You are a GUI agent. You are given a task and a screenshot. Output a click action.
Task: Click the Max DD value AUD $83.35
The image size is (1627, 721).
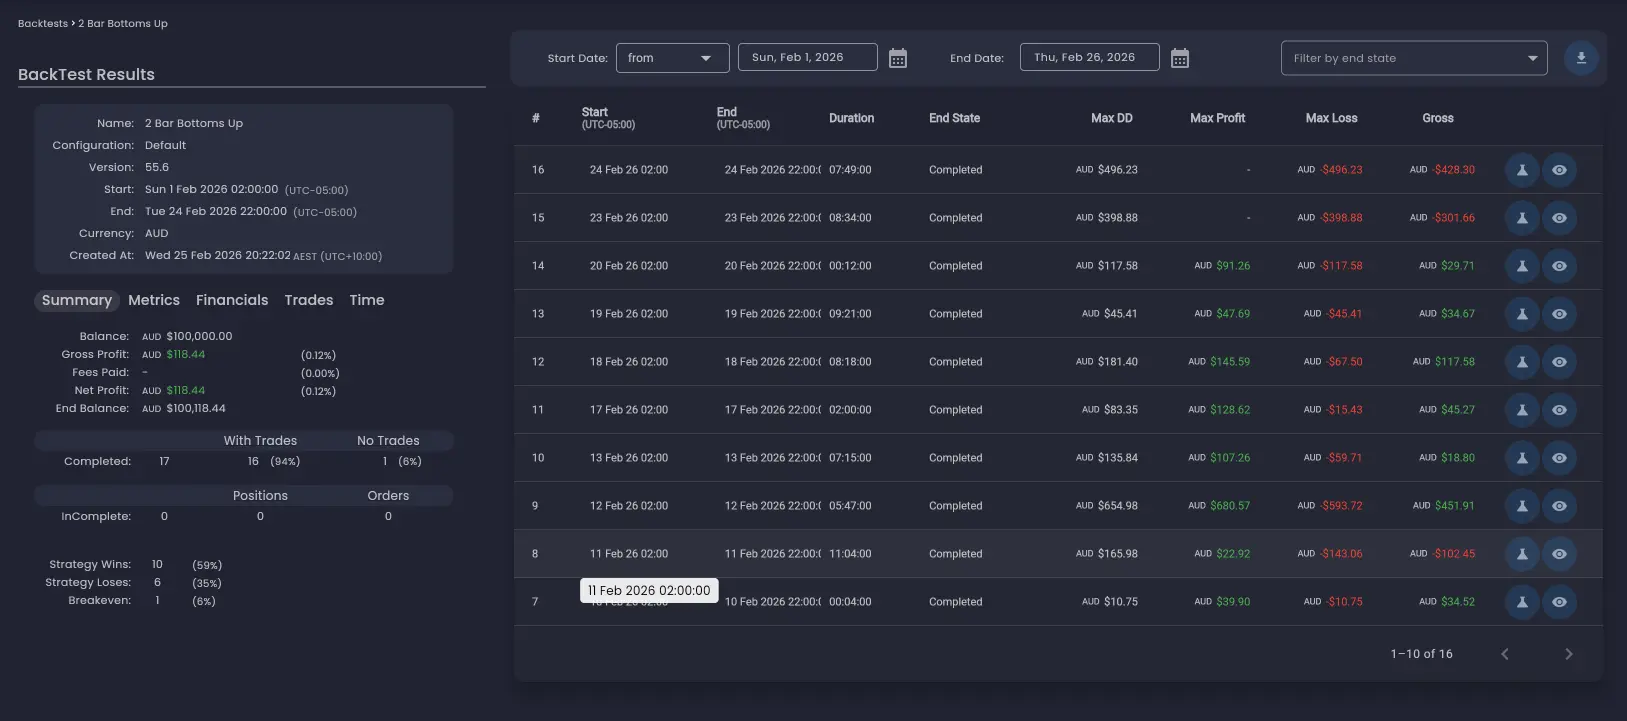(1110, 410)
